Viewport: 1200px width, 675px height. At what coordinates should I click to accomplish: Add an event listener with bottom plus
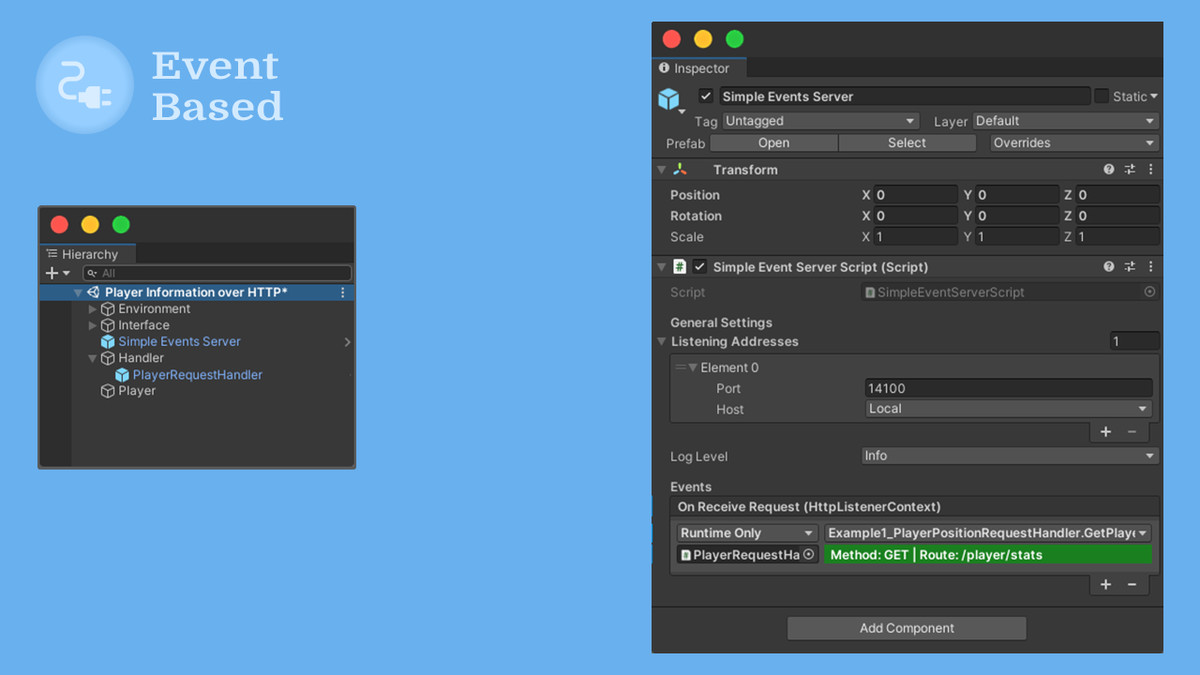[x=1106, y=585]
